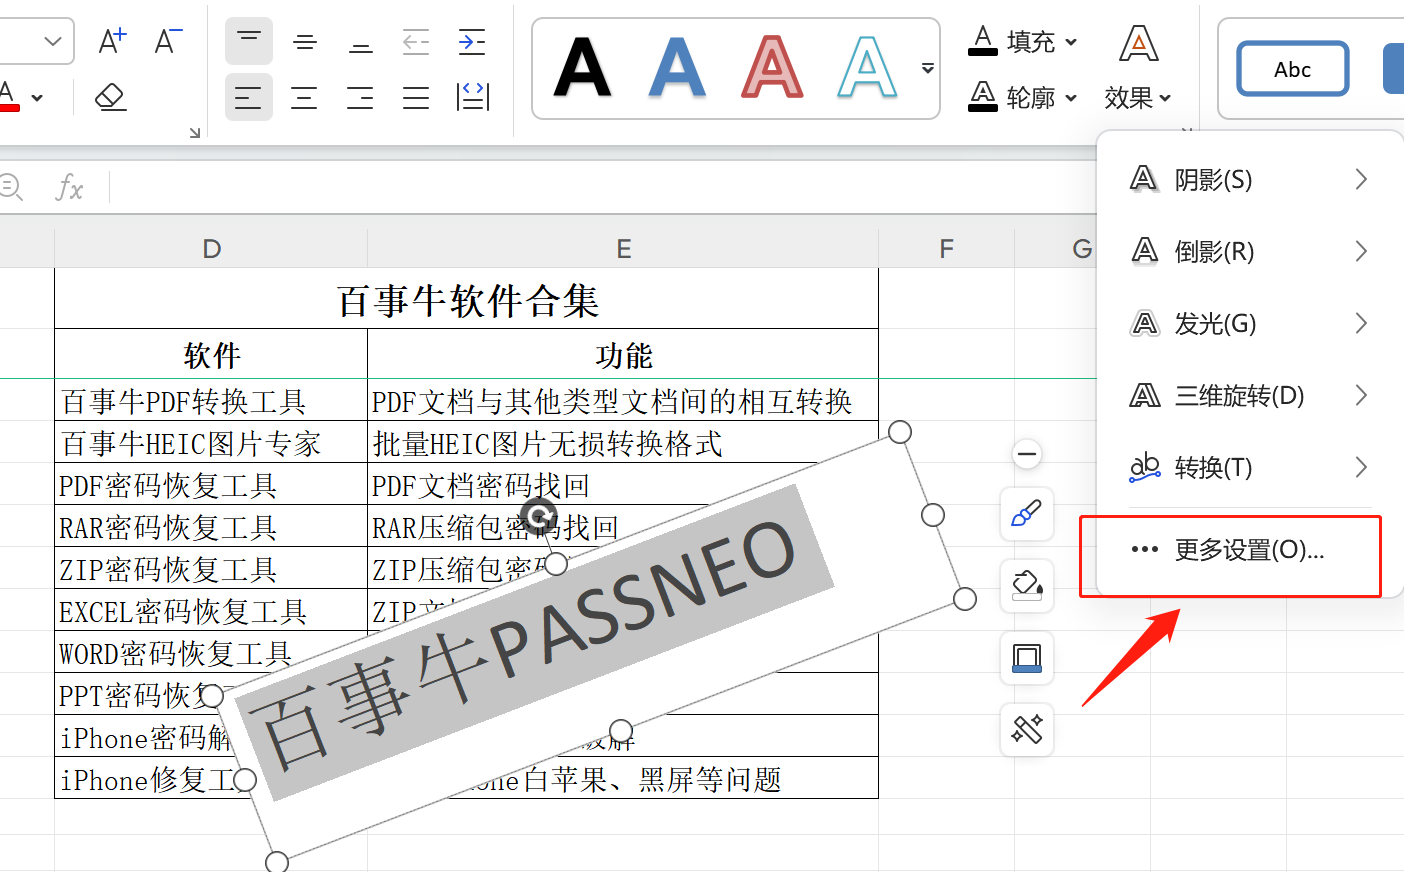Open 三维旋转(D) 3D rotation submenu
The width and height of the screenshot is (1404, 872).
point(1248,396)
